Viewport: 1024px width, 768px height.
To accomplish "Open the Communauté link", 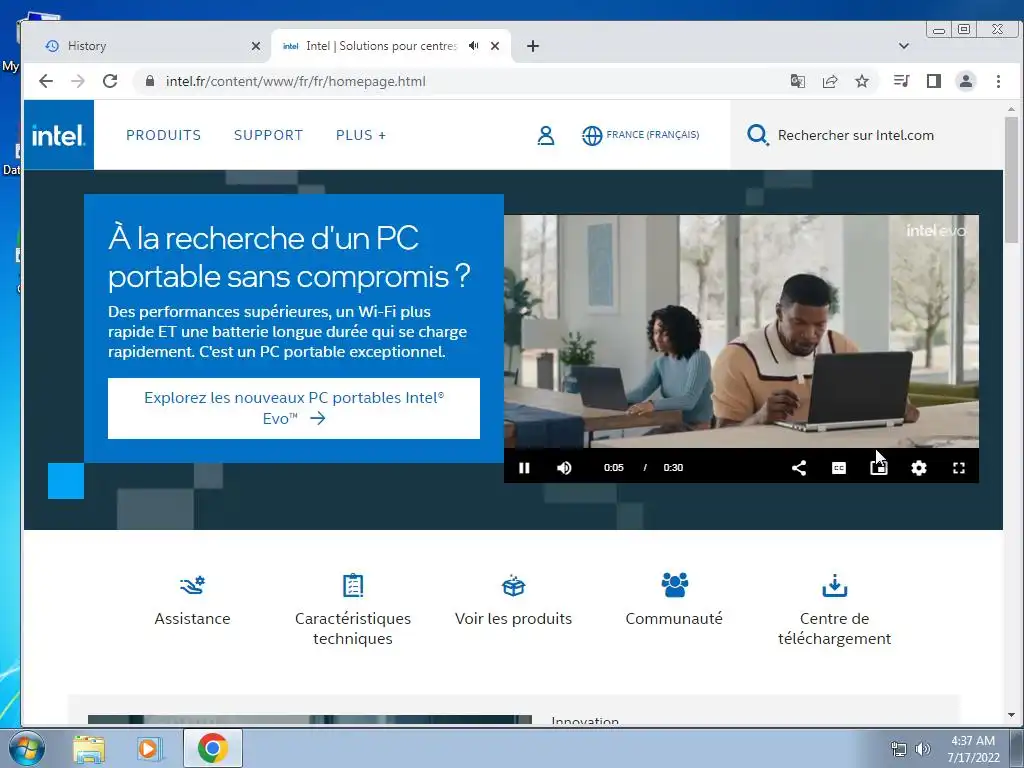I will coord(674,618).
